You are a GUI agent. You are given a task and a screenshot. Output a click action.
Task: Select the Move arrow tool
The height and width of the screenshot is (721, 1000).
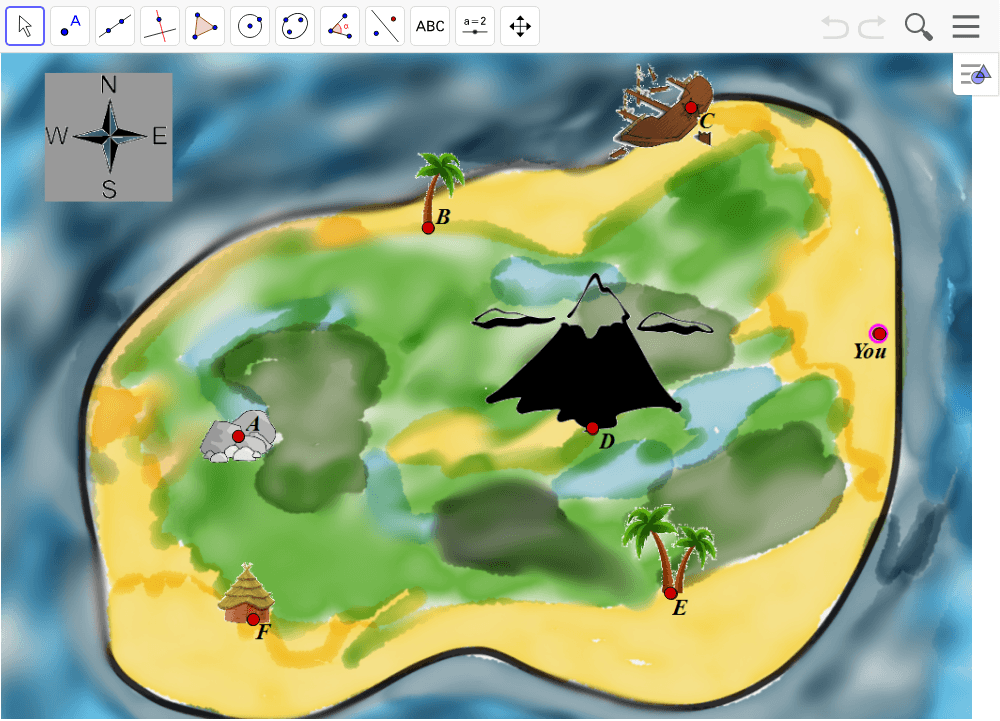click(x=25, y=25)
